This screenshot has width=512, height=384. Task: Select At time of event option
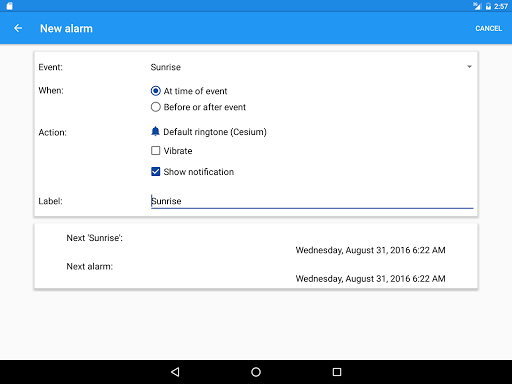tap(189, 91)
